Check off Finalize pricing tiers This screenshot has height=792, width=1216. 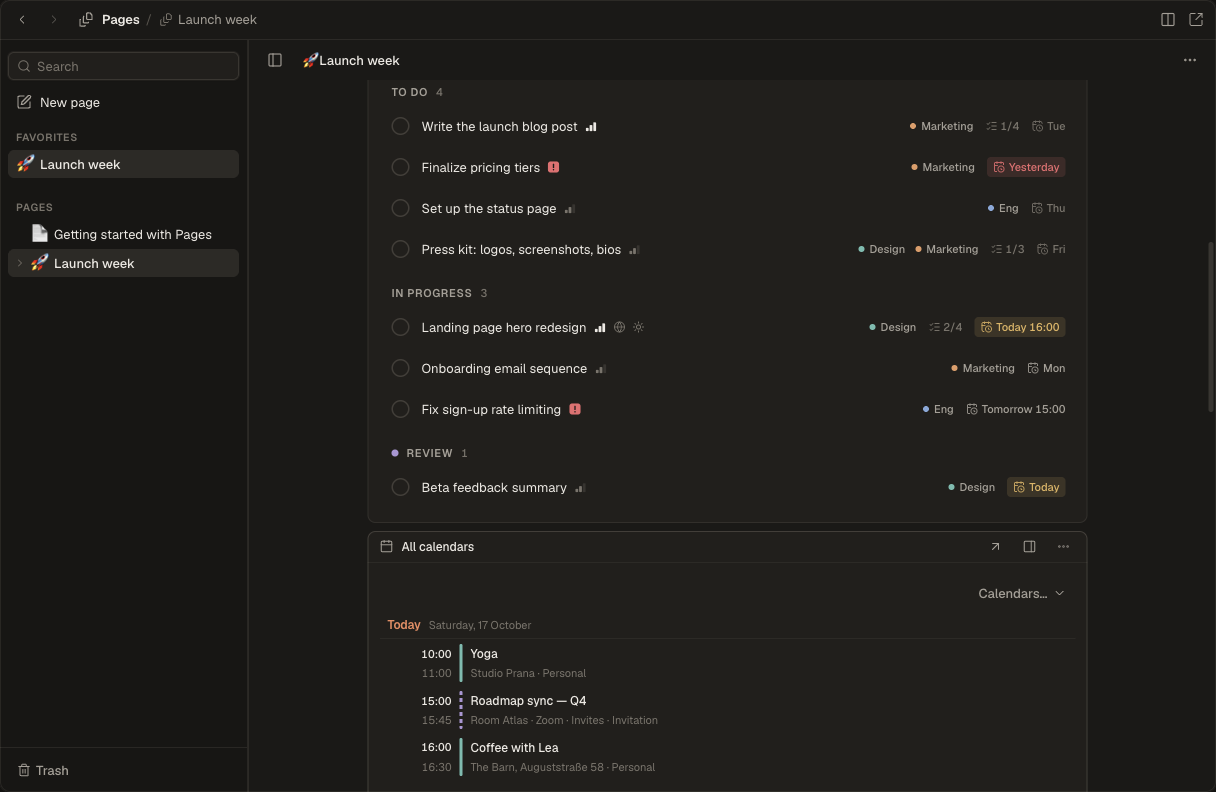(400, 167)
